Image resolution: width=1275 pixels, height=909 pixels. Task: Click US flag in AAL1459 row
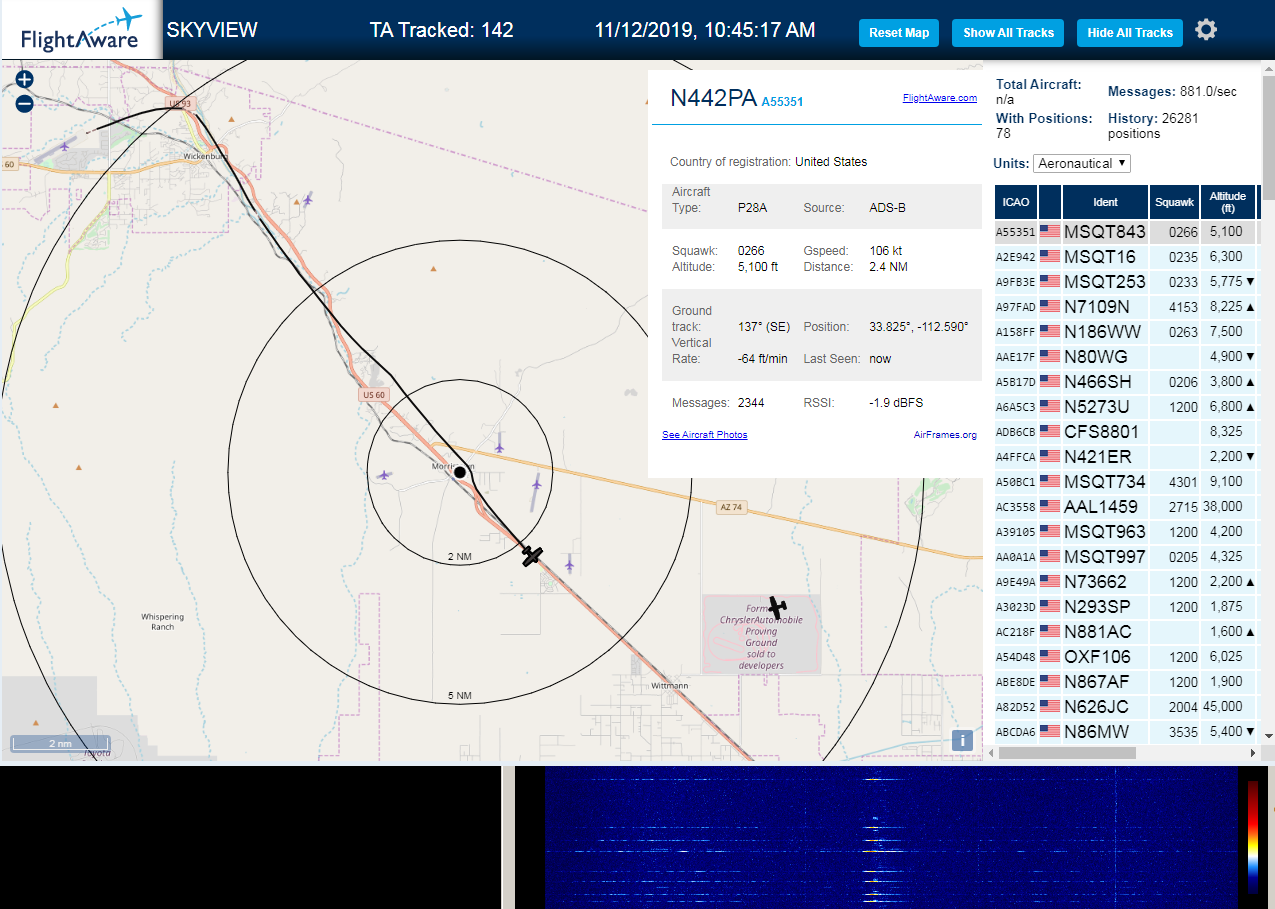[1050, 507]
